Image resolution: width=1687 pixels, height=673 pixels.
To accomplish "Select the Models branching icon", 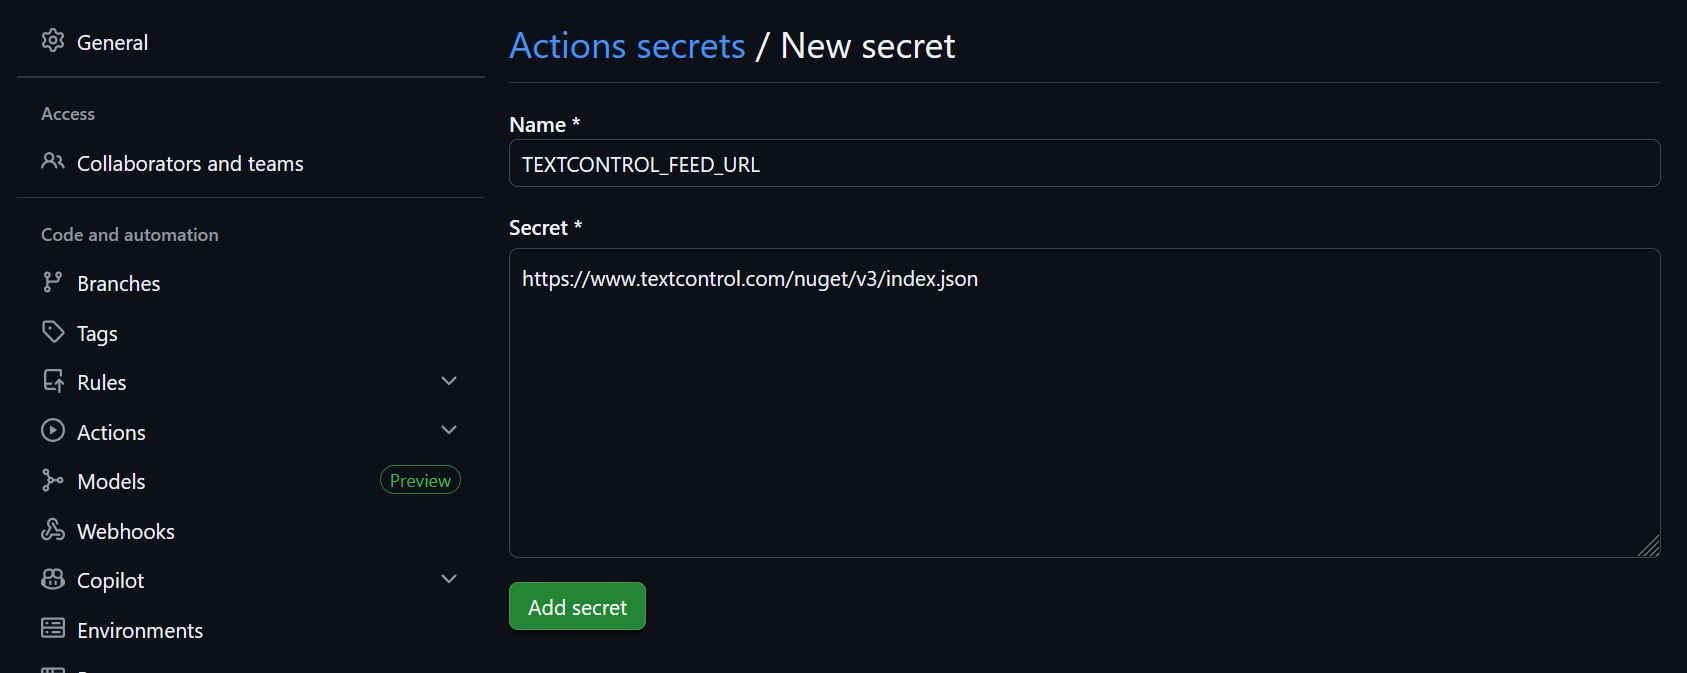I will (x=53, y=480).
